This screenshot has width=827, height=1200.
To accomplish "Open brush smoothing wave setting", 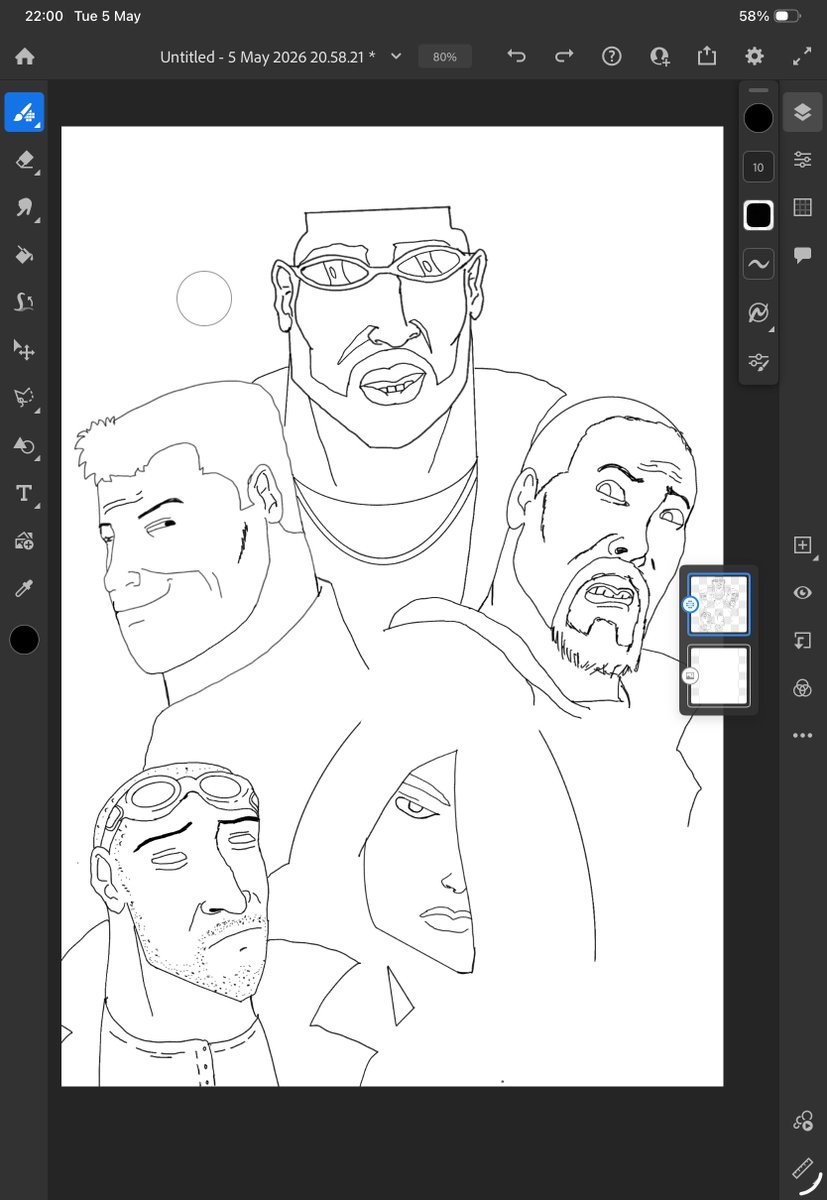I will [758, 264].
